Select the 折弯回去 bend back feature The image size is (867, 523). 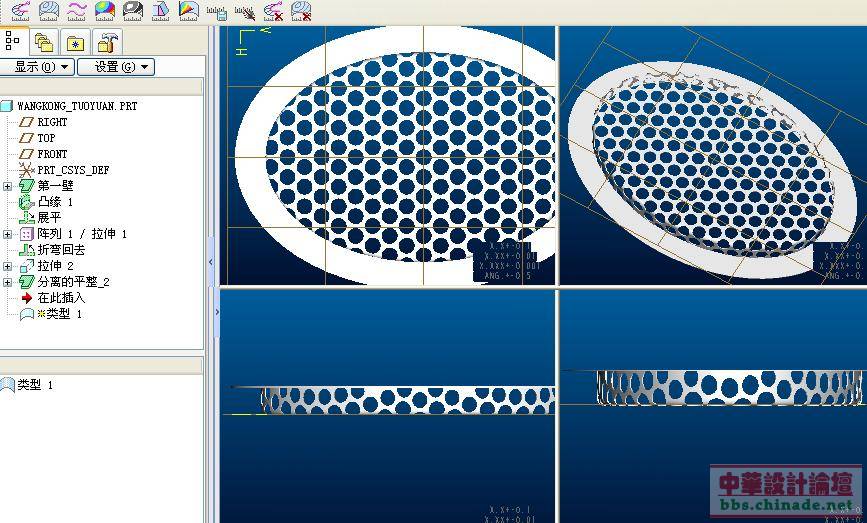tap(61, 250)
